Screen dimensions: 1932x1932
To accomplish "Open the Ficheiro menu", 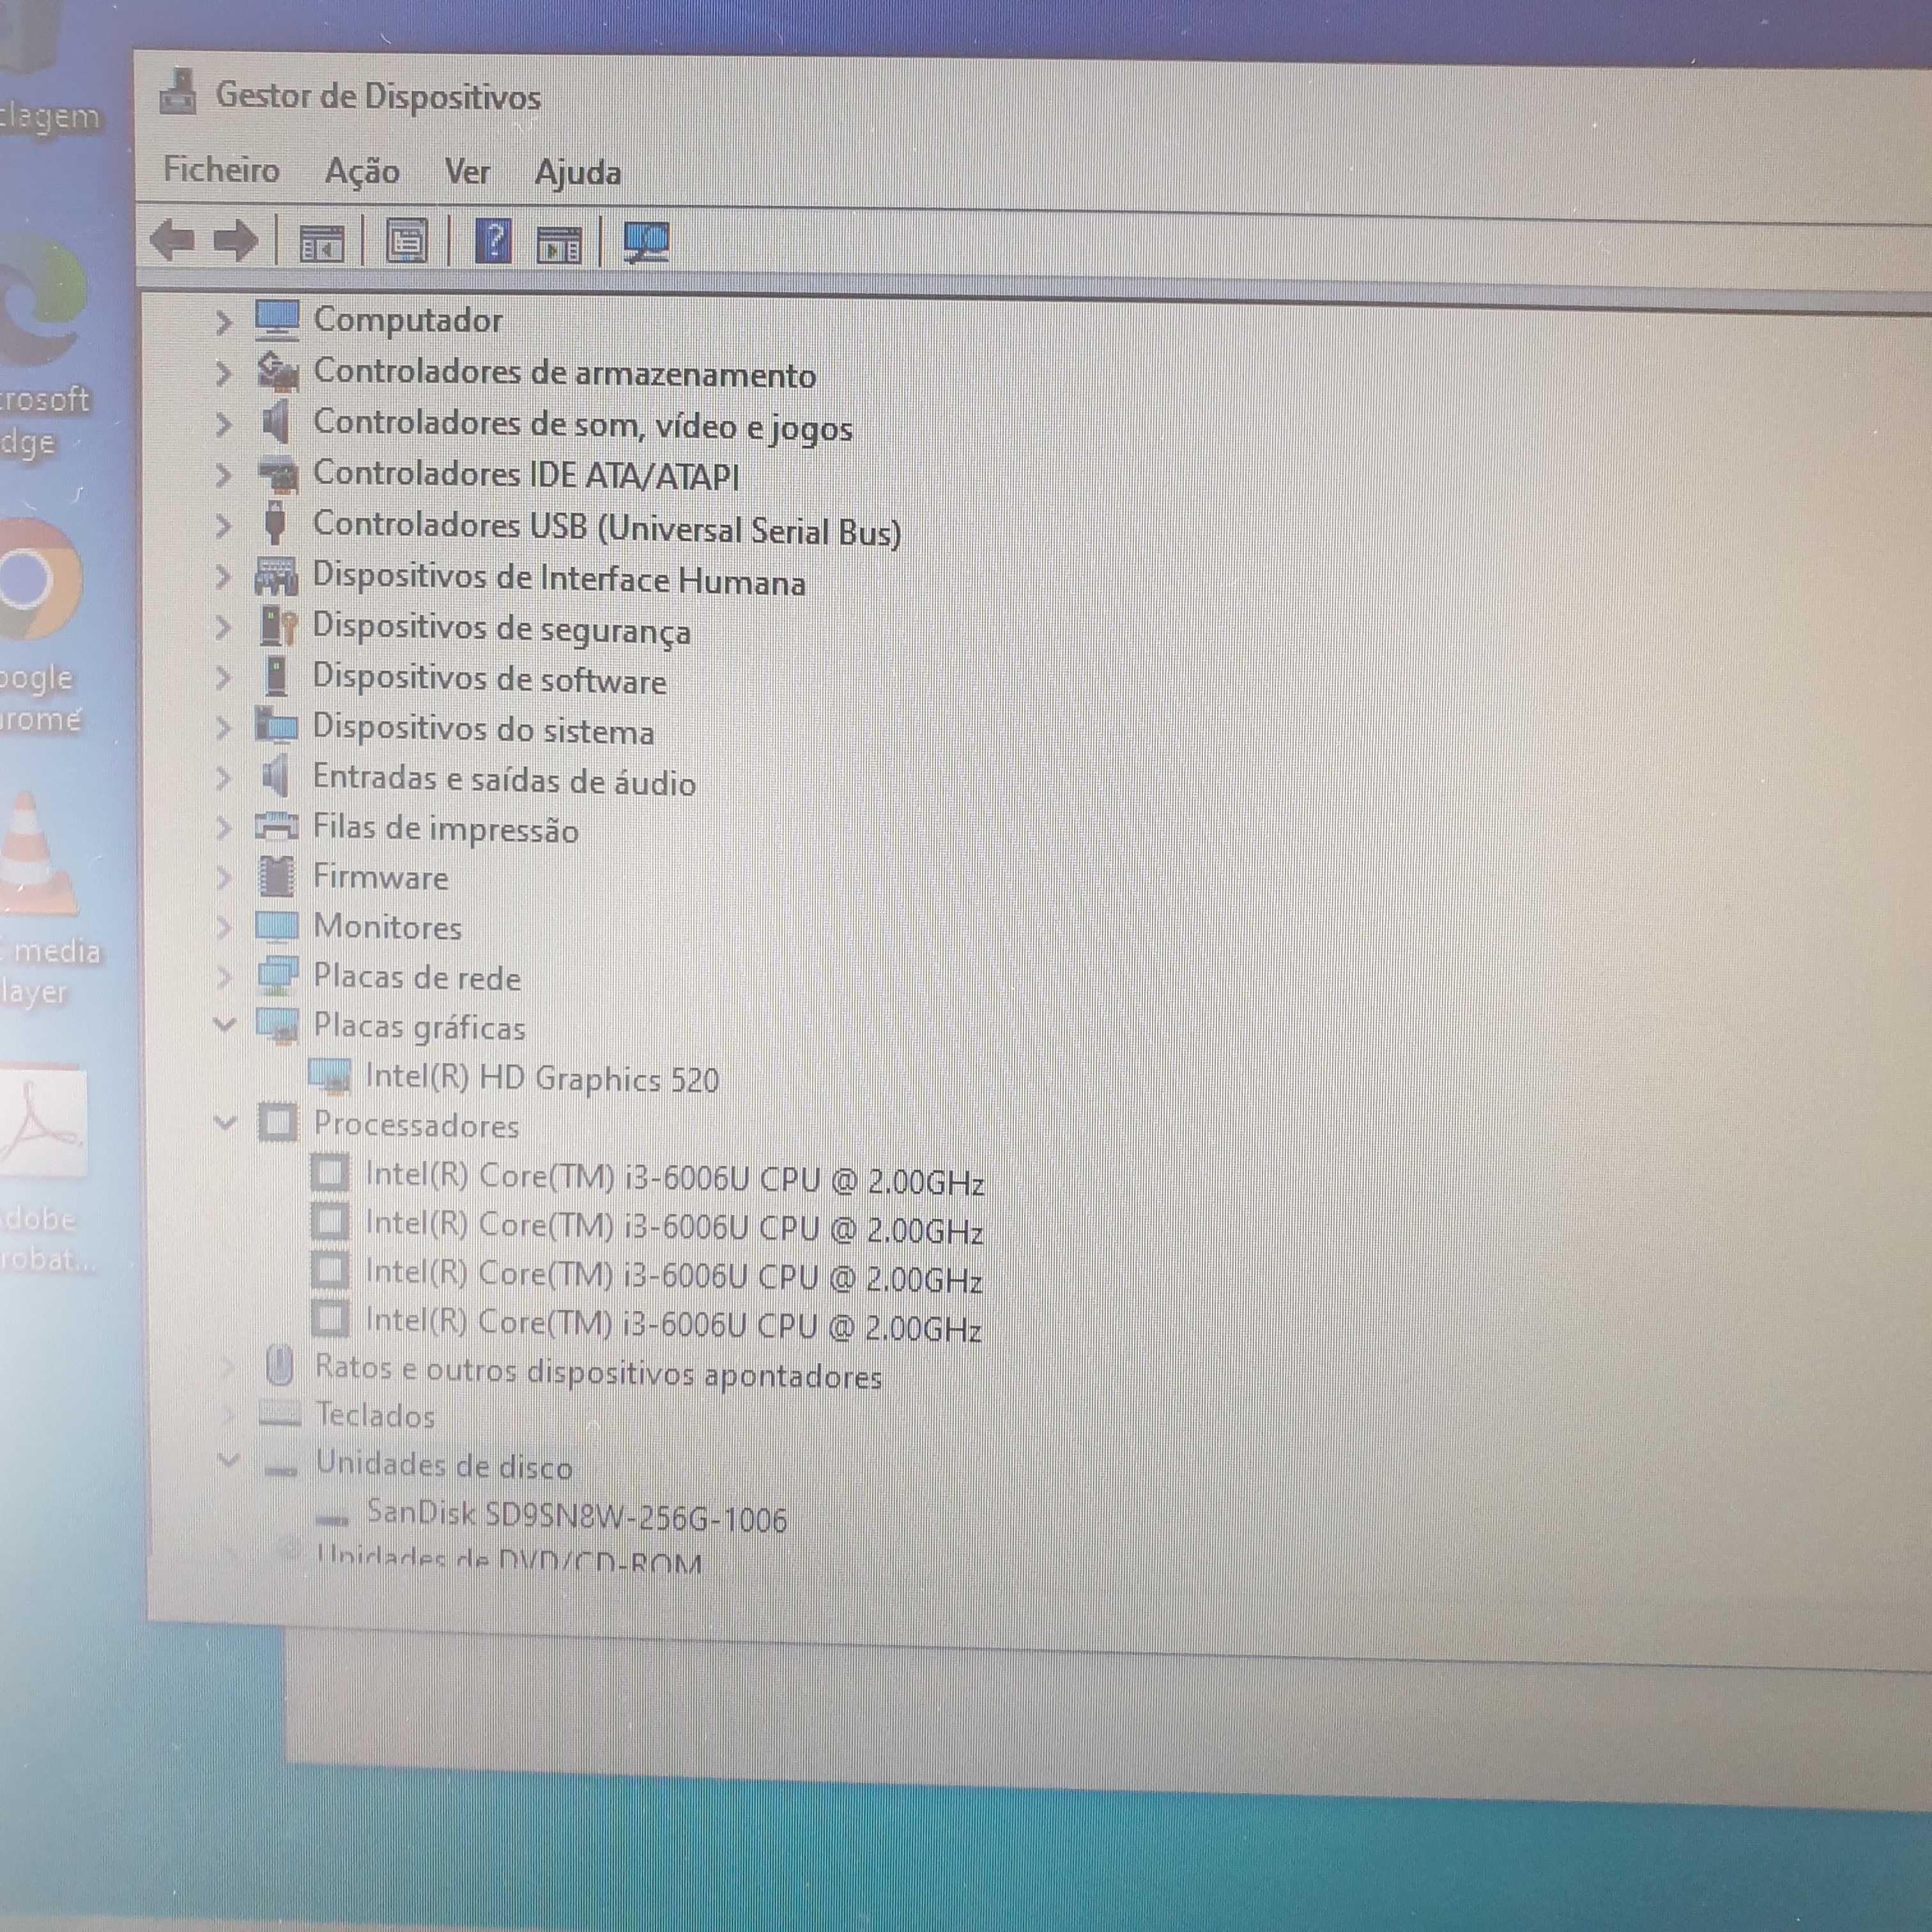I will [x=221, y=169].
